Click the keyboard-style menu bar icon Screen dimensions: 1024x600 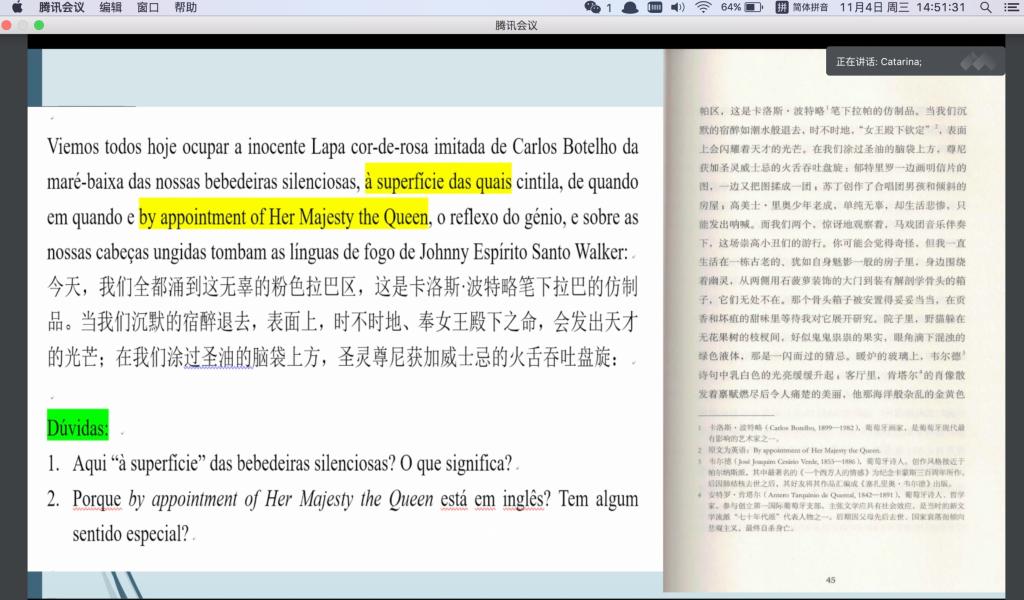pos(654,7)
